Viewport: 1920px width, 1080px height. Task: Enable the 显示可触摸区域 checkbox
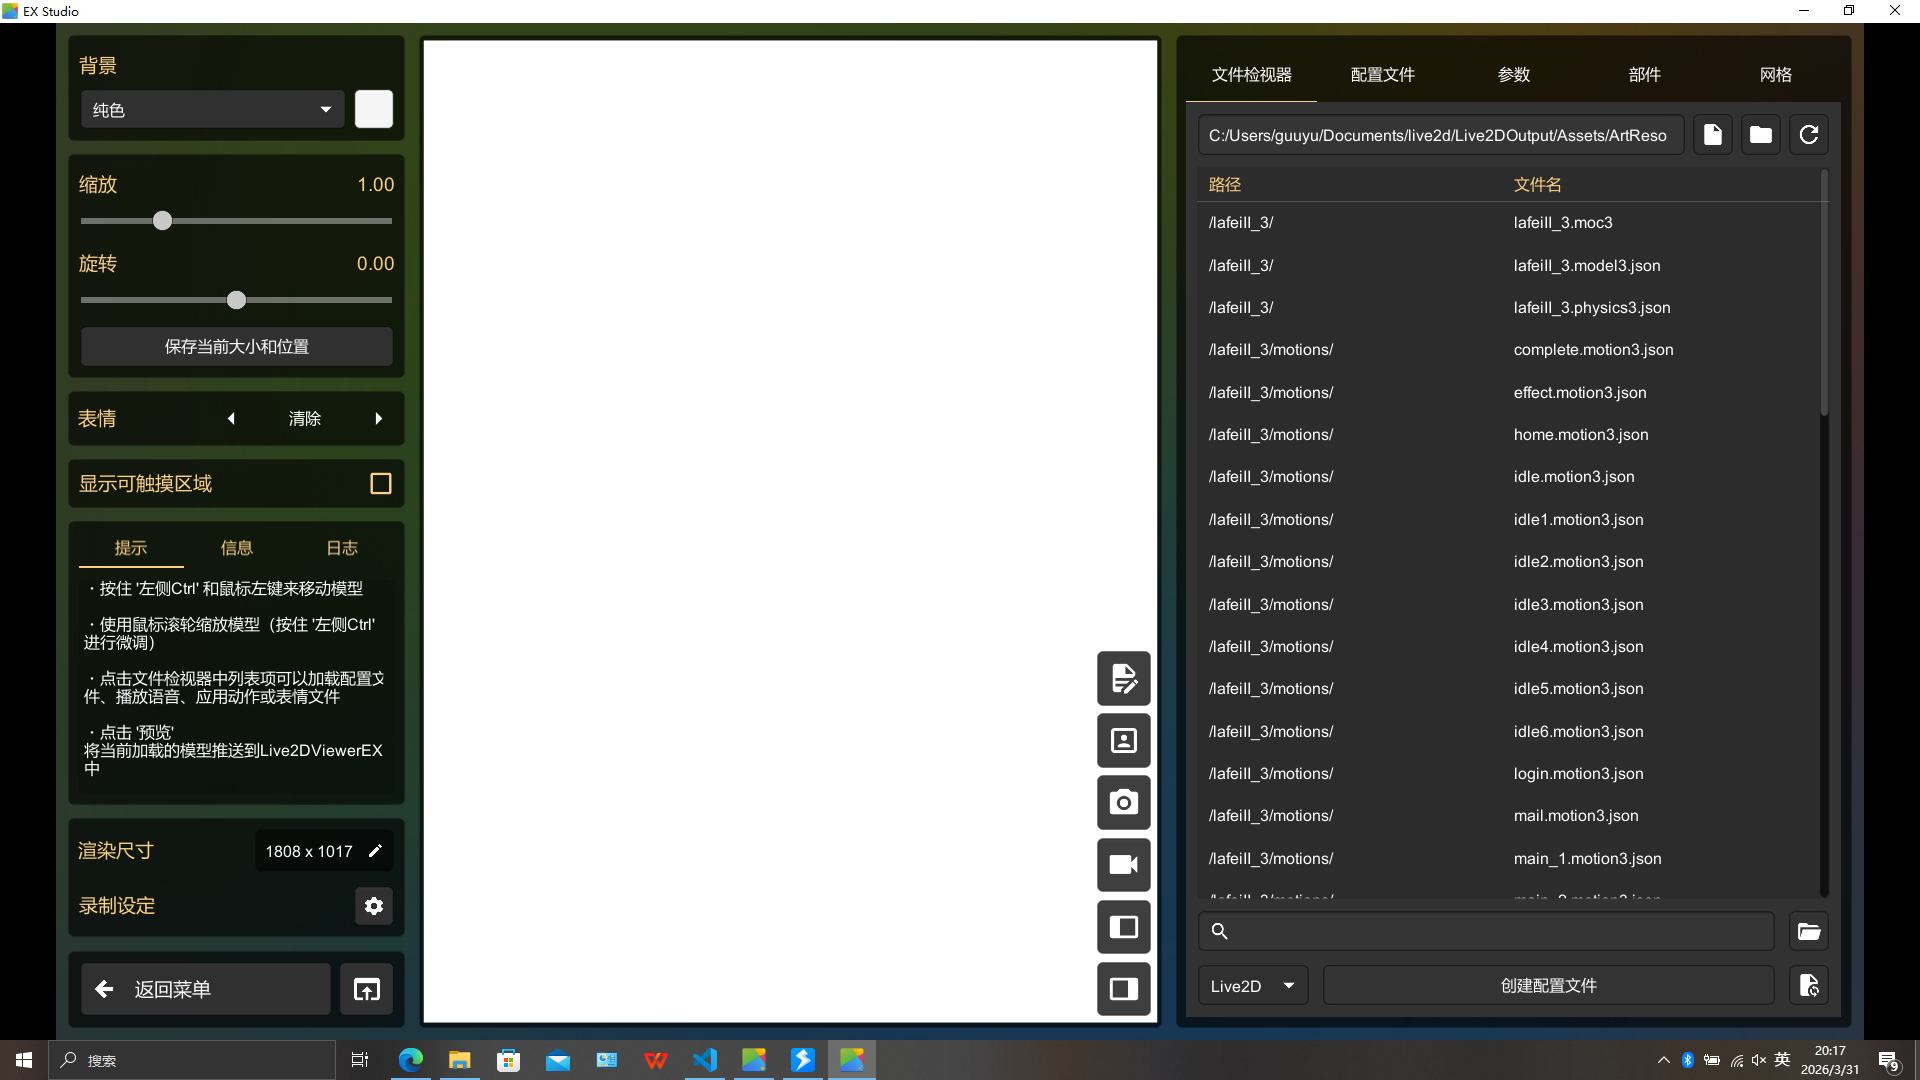380,484
